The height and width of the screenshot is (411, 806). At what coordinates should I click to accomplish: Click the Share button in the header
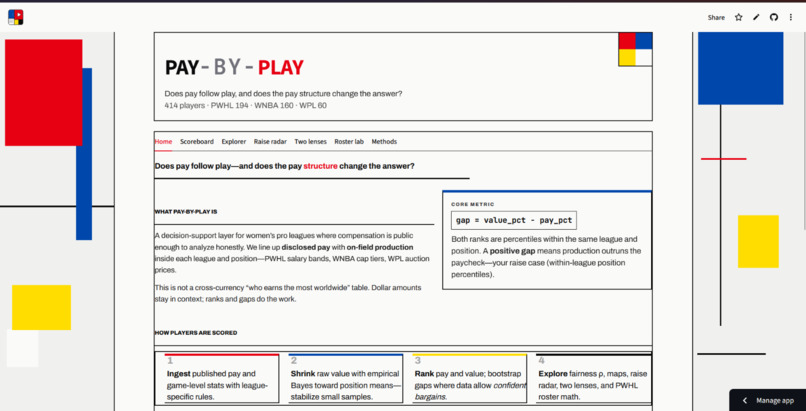coord(716,17)
